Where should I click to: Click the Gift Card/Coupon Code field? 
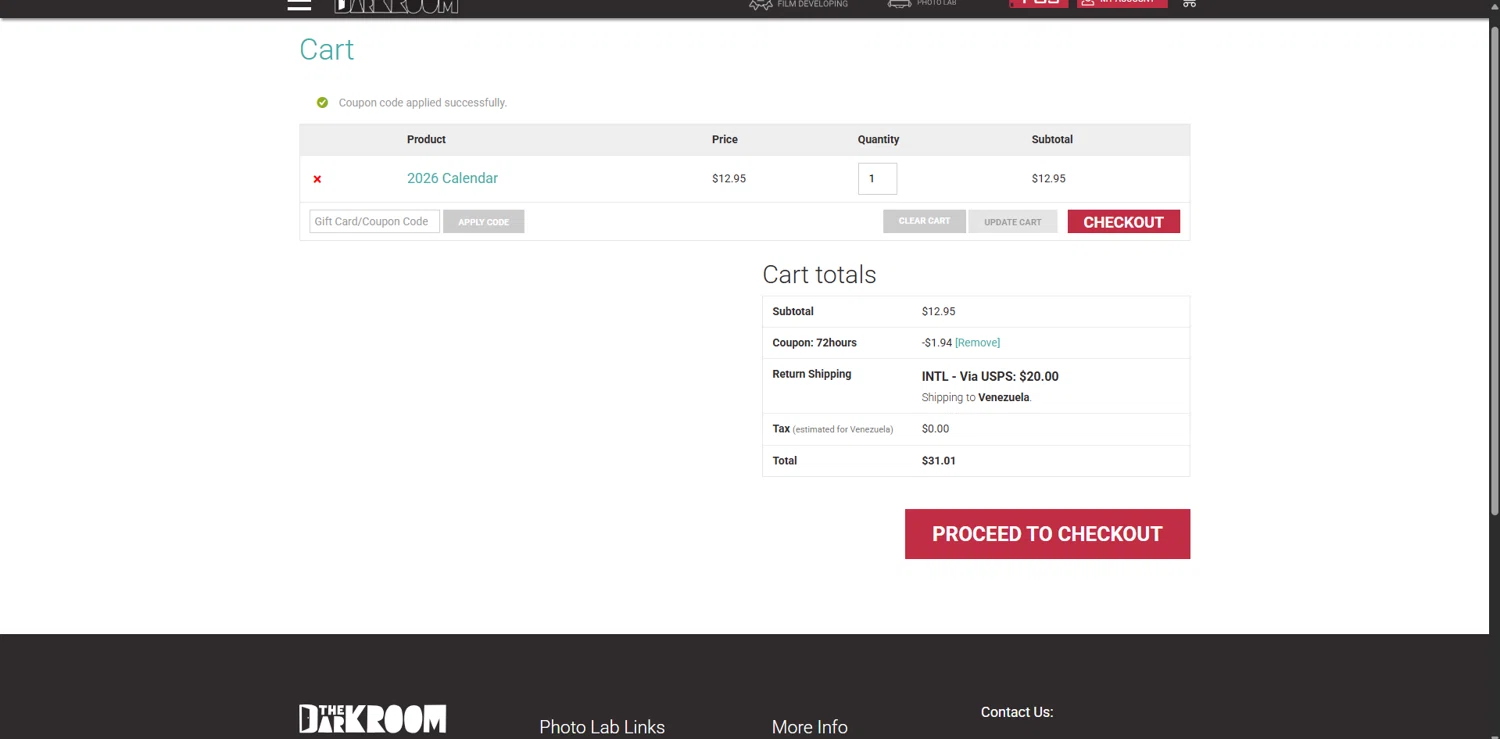click(x=374, y=221)
